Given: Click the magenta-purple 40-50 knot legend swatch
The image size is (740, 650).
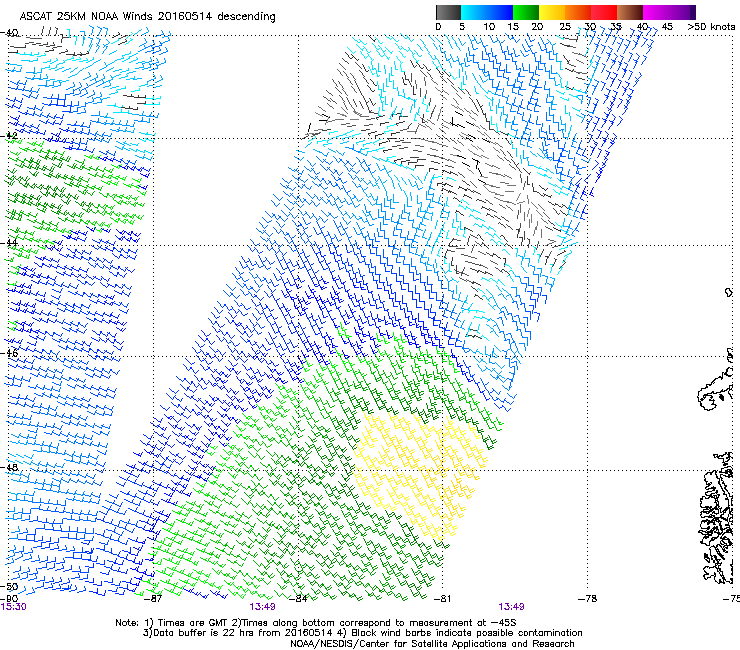Looking at the screenshot, I should pos(669,12).
